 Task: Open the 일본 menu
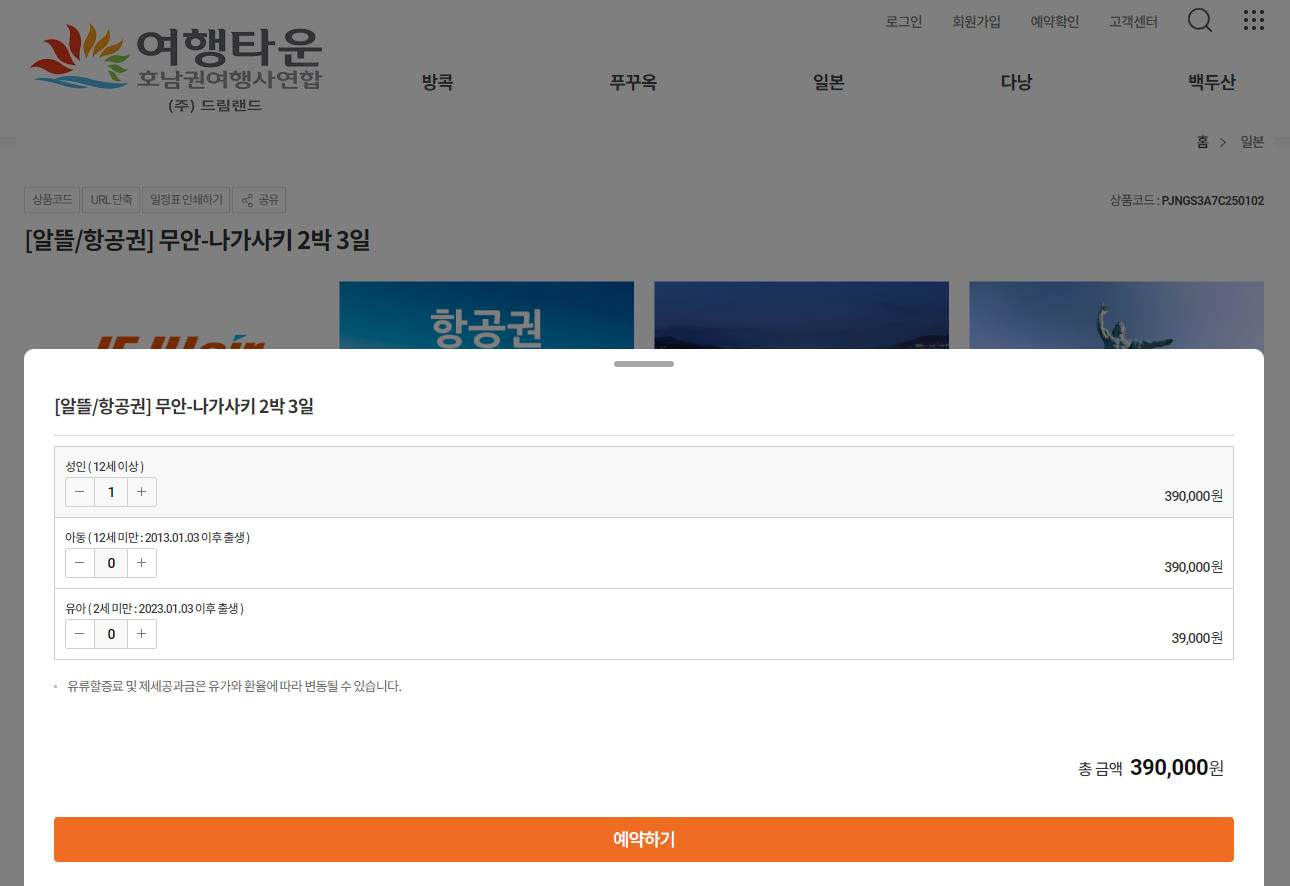[828, 83]
